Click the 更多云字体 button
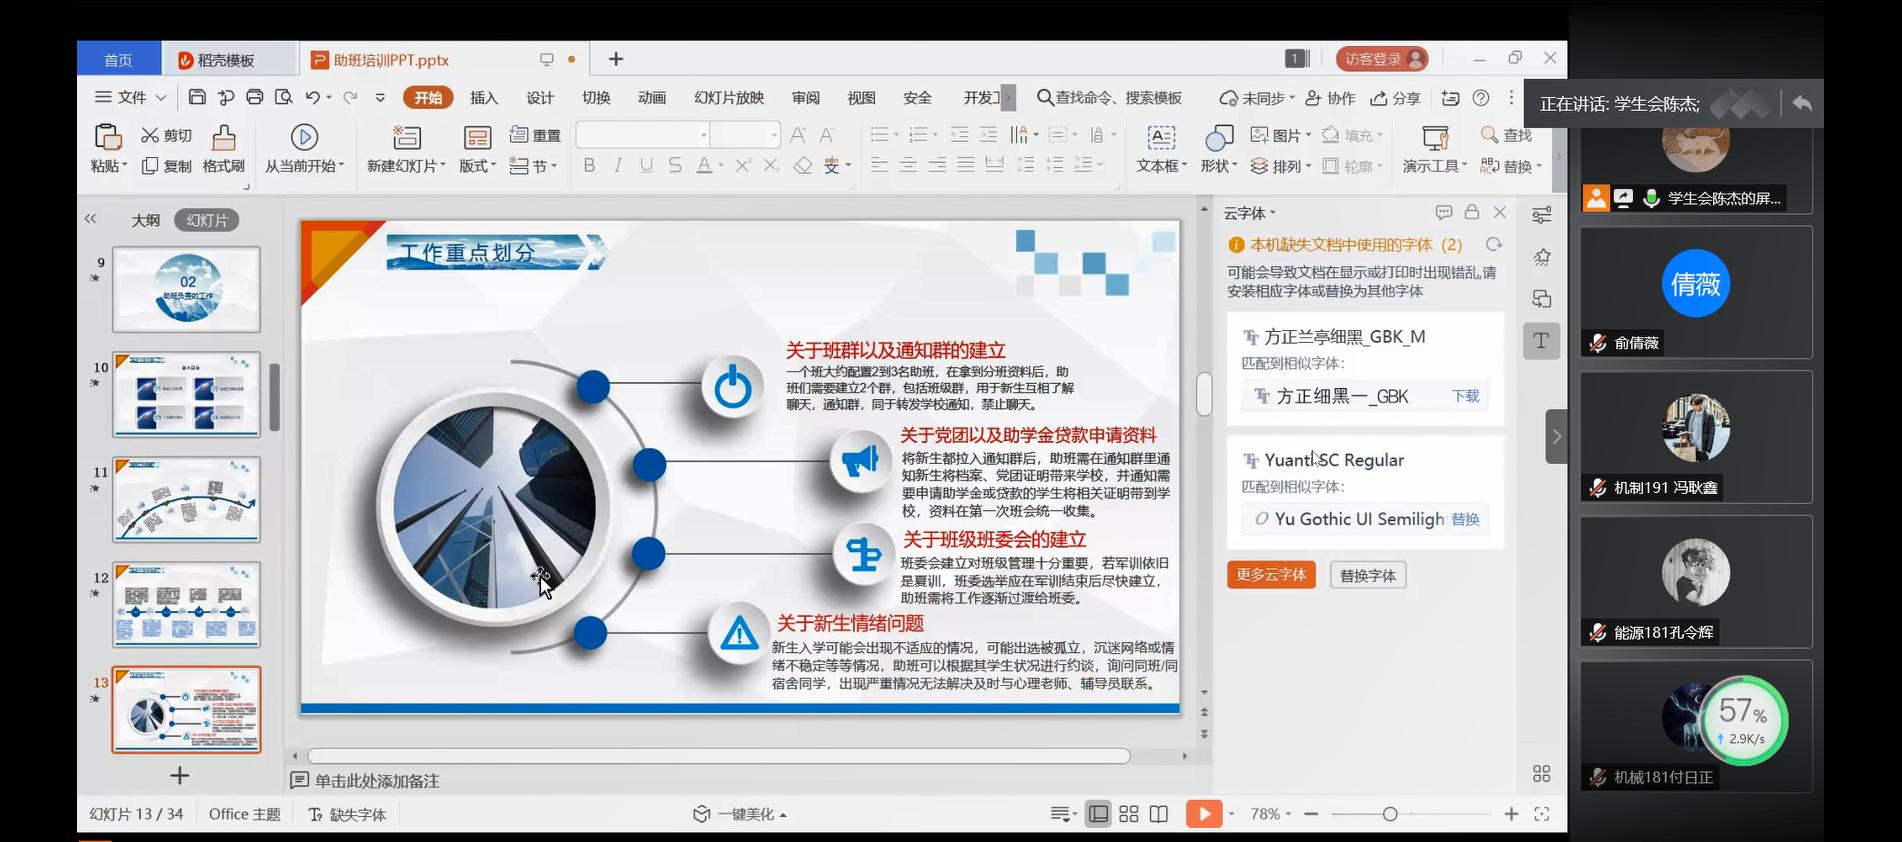The image size is (1902, 842). click(1271, 575)
